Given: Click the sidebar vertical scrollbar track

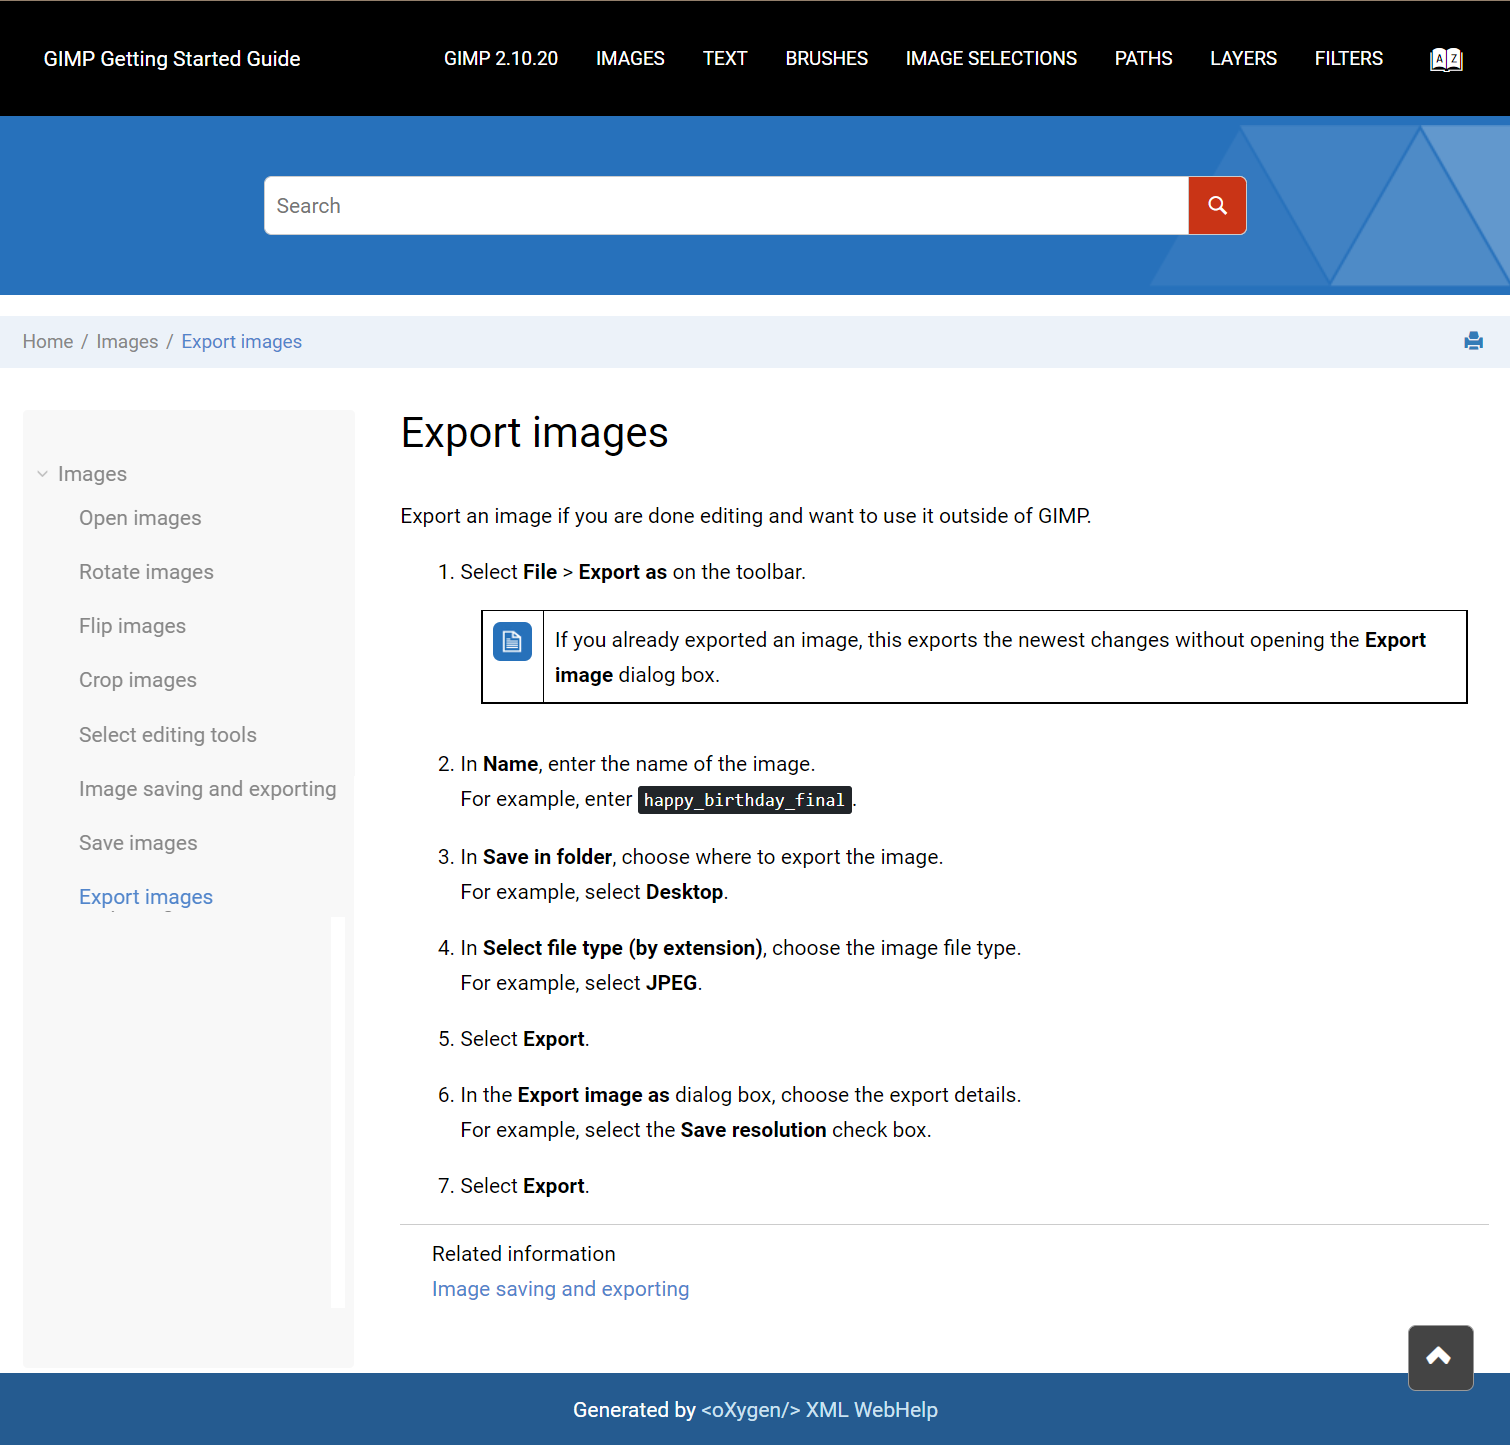Looking at the screenshot, I should point(338,1112).
